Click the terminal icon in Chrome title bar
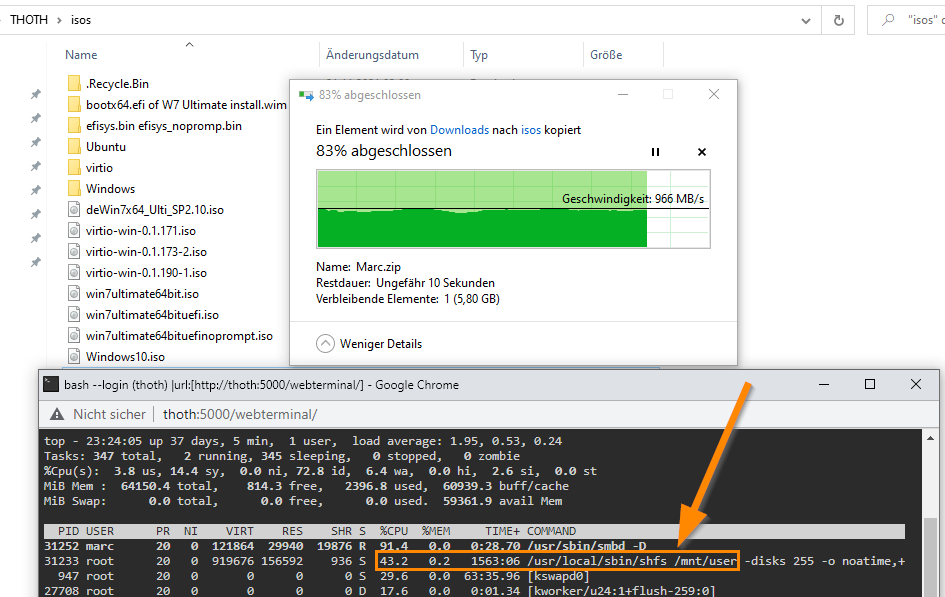Image resolution: width=945 pixels, height=597 pixels. tap(51, 384)
